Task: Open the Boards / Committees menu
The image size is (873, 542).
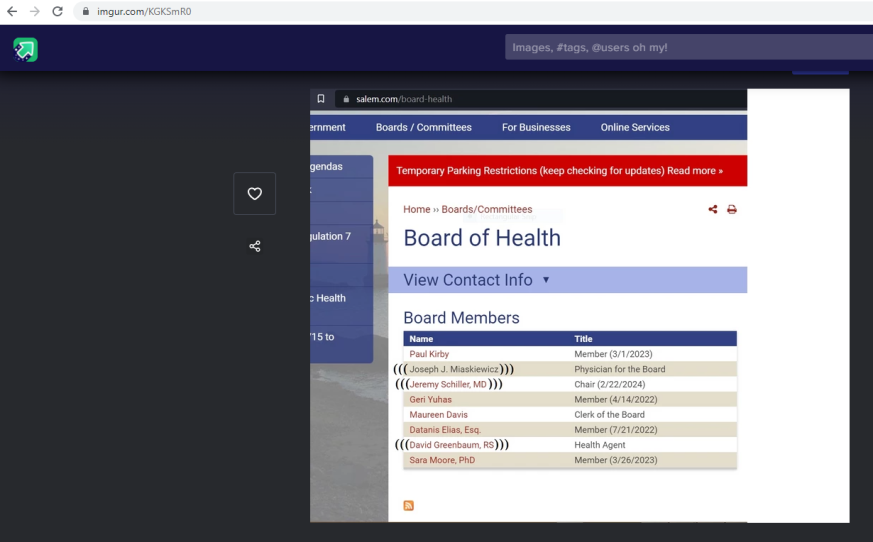Action: pyautogui.click(x=424, y=127)
